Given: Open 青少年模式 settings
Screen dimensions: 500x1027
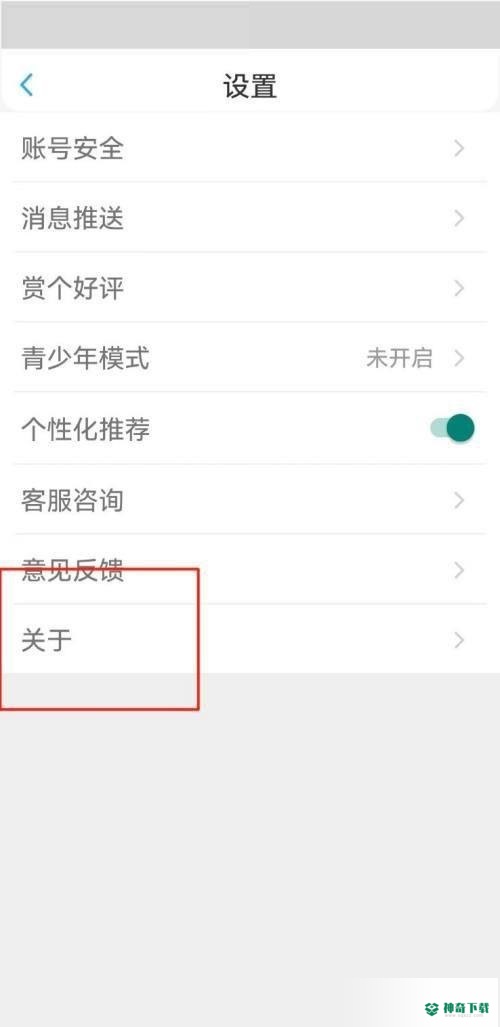Looking at the screenshot, I should click(250, 358).
